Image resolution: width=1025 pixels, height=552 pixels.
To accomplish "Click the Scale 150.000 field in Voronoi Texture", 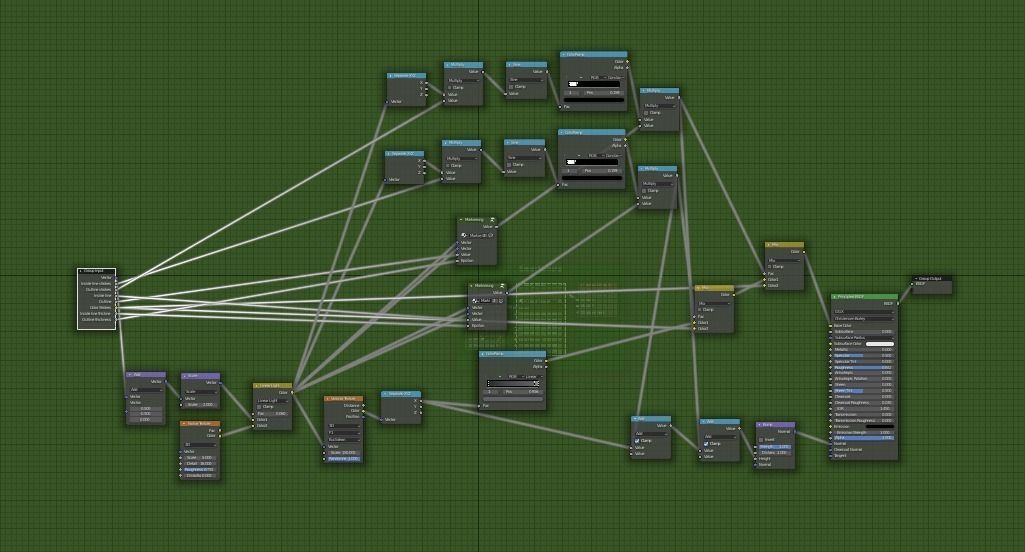I will [344, 453].
